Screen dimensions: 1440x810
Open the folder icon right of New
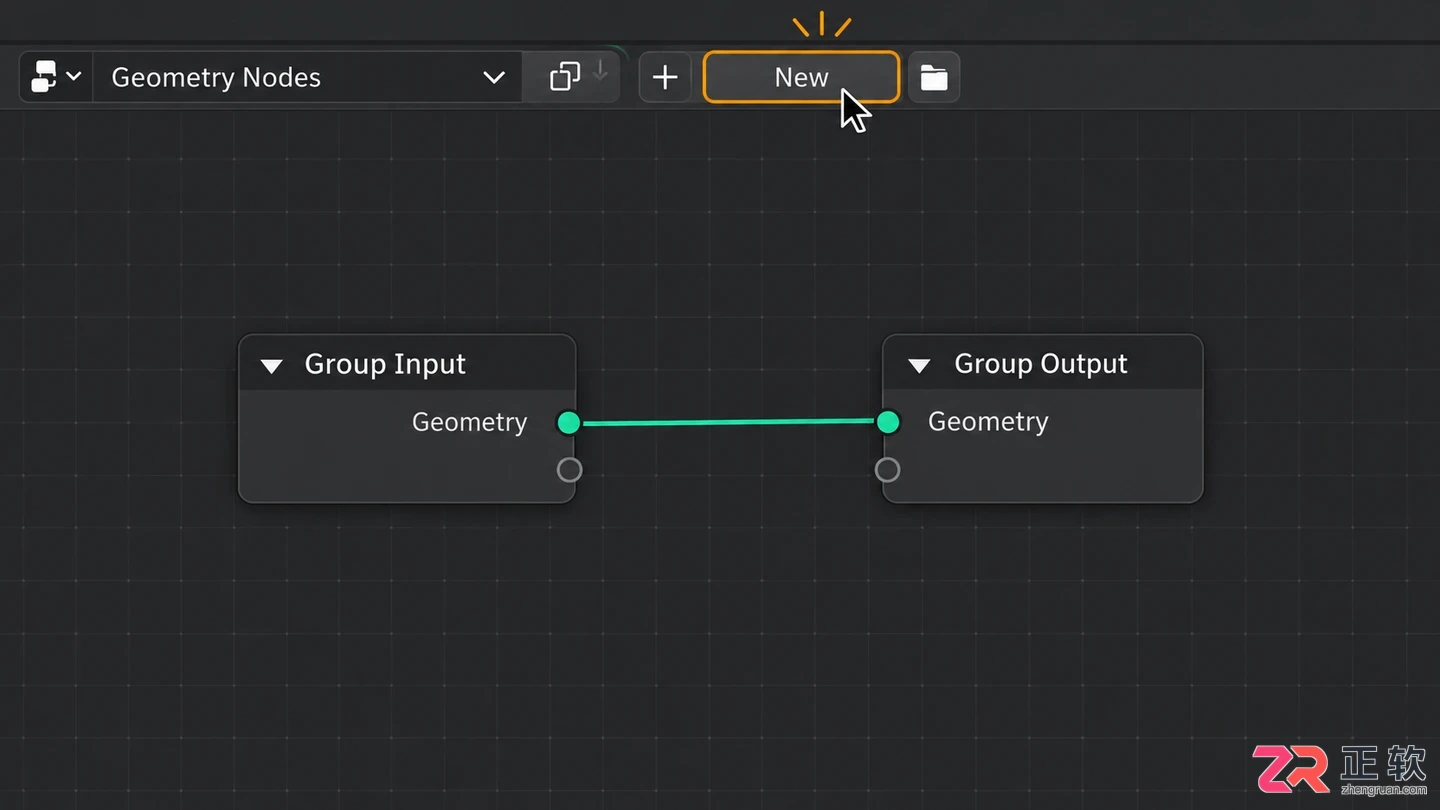(934, 77)
